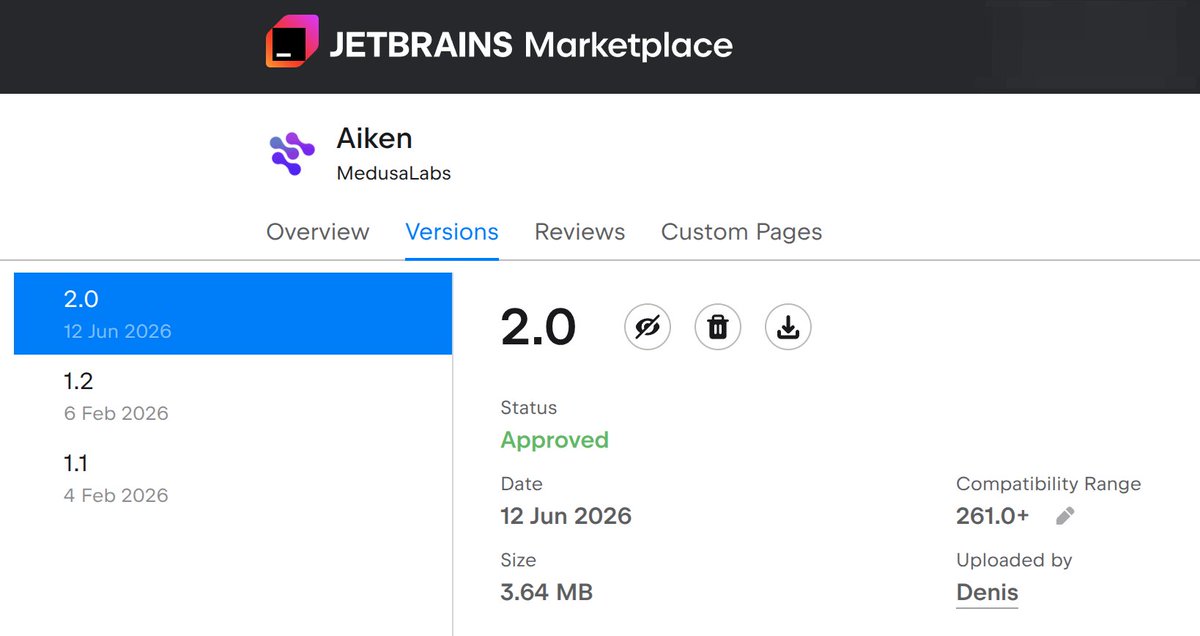Viewport: 1200px width, 636px height.
Task: Click the Aiken plugin logo icon
Action: click(x=292, y=154)
